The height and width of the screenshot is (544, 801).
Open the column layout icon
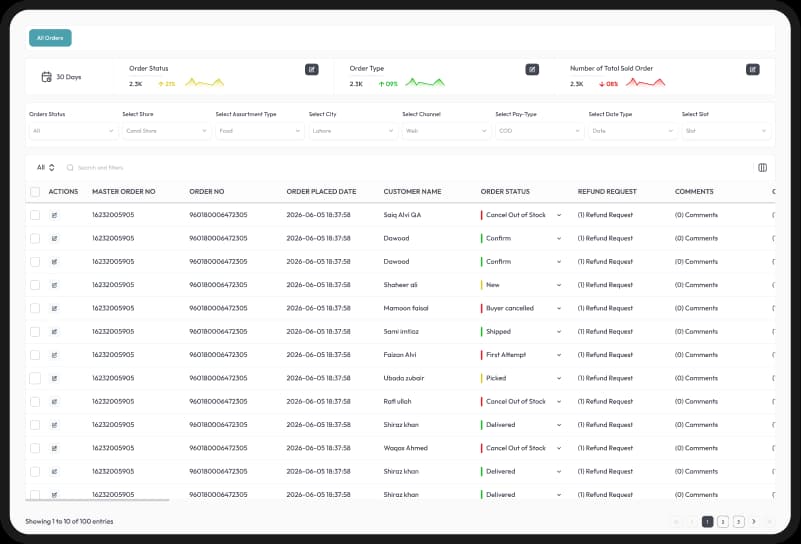(762, 168)
